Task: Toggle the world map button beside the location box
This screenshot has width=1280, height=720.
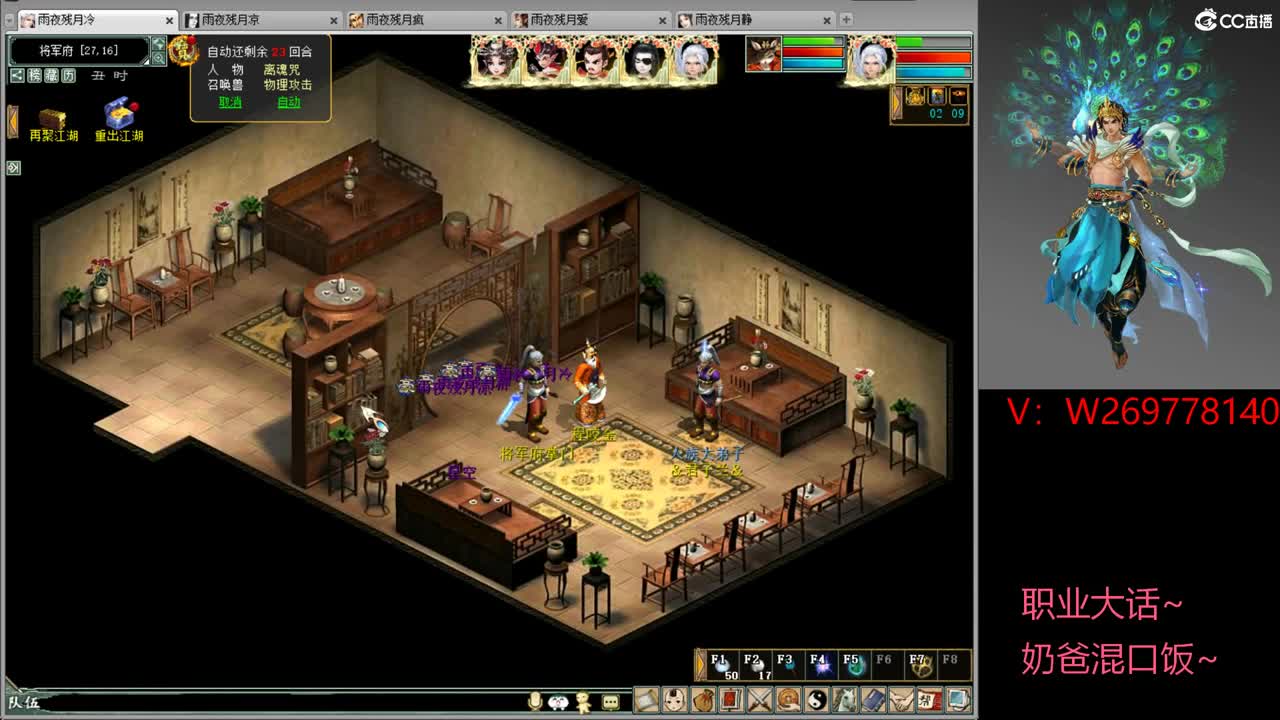Action: coord(158,44)
